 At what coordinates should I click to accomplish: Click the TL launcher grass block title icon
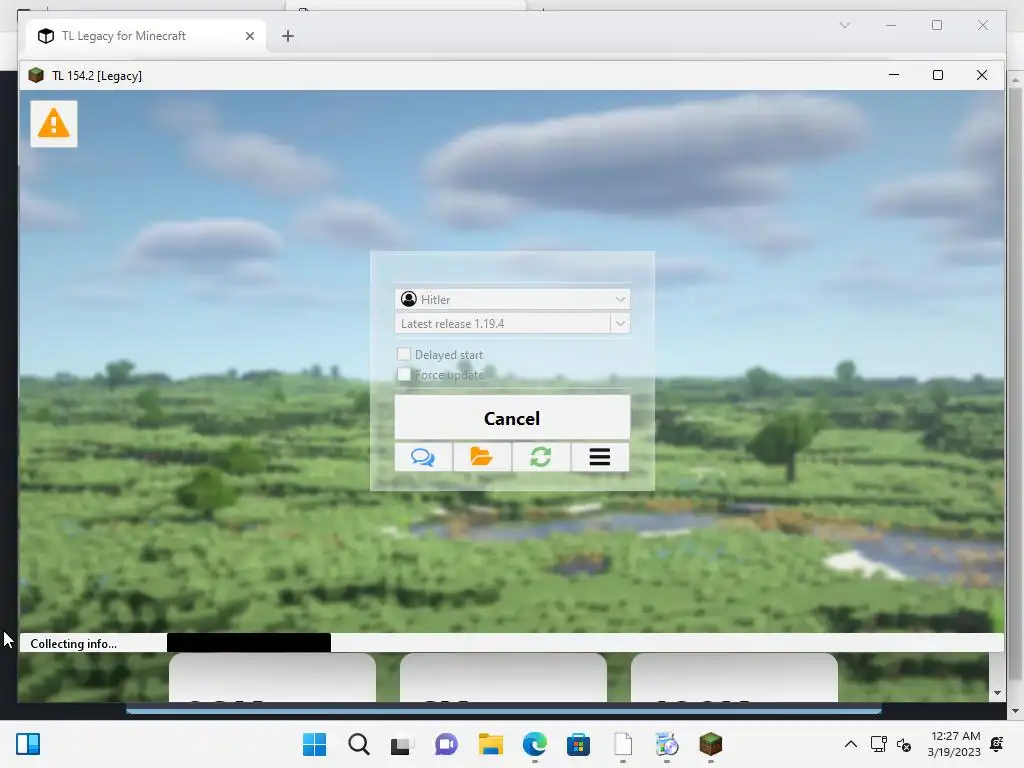tap(36, 75)
